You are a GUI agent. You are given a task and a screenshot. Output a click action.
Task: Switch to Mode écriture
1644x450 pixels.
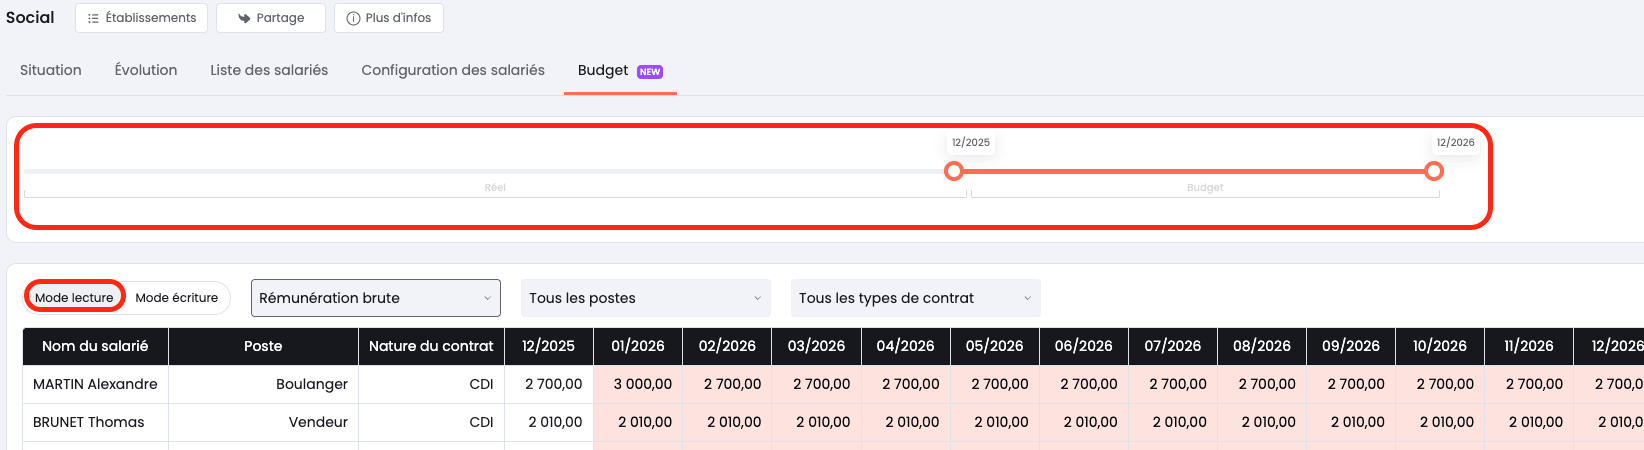[x=177, y=297]
